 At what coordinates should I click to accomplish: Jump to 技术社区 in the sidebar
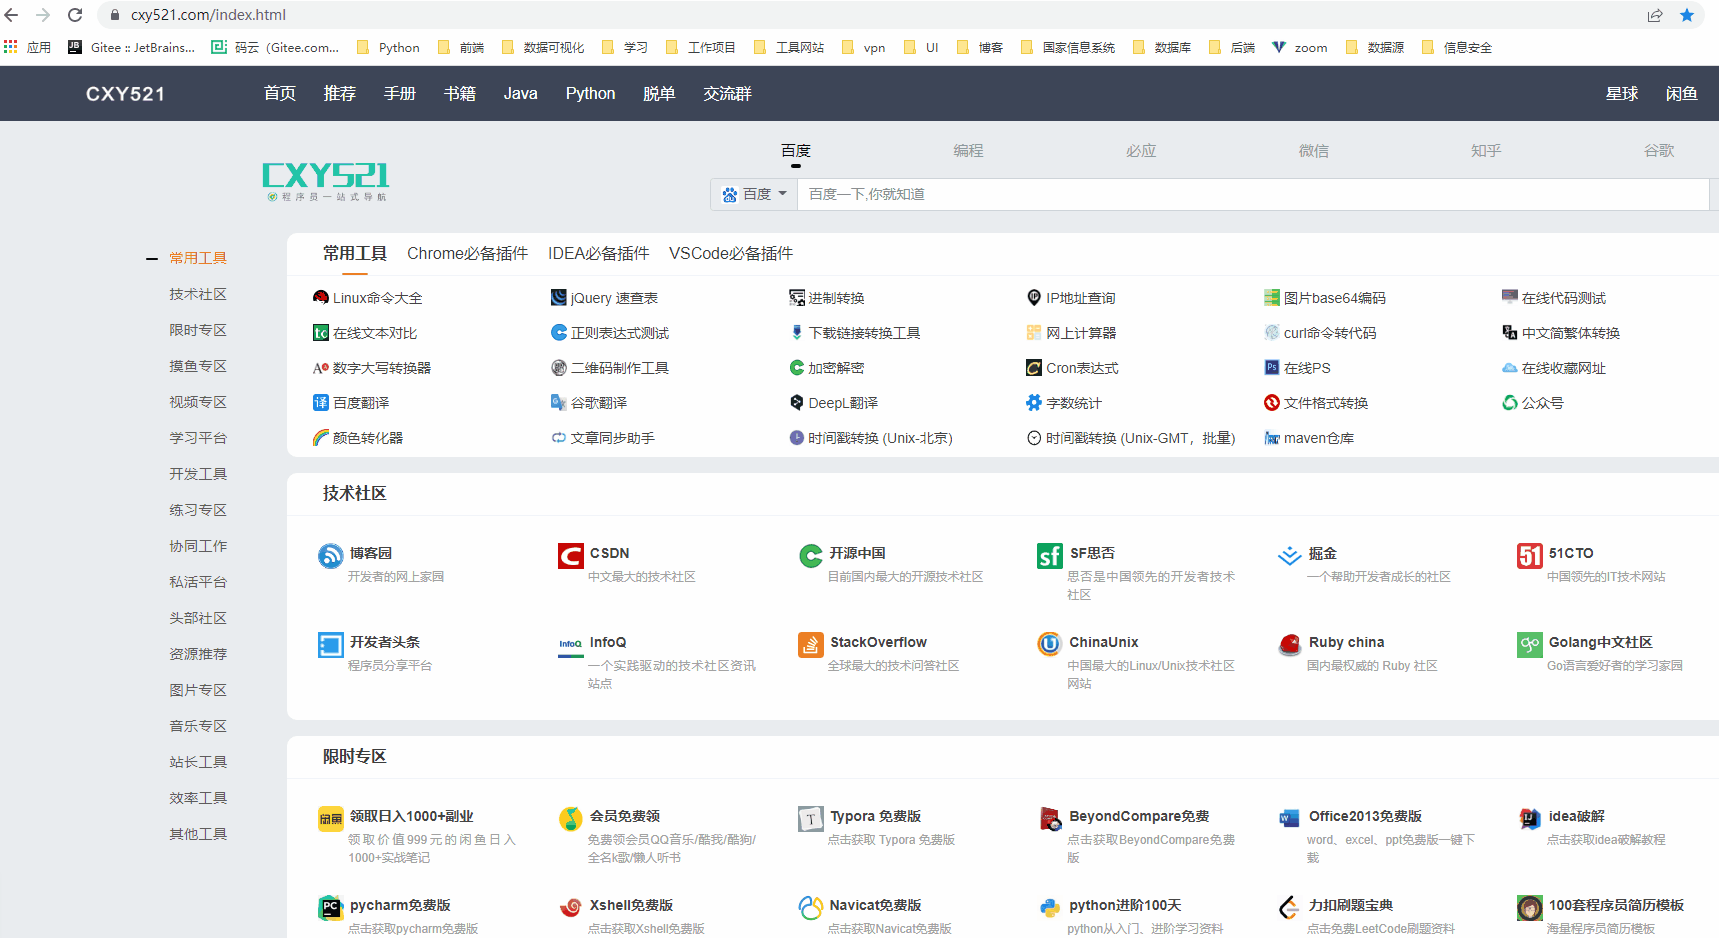click(x=198, y=294)
